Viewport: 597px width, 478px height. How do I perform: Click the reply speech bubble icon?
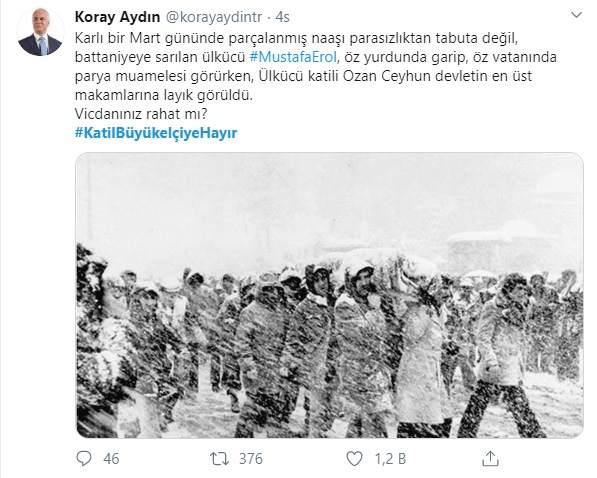[x=84, y=458]
